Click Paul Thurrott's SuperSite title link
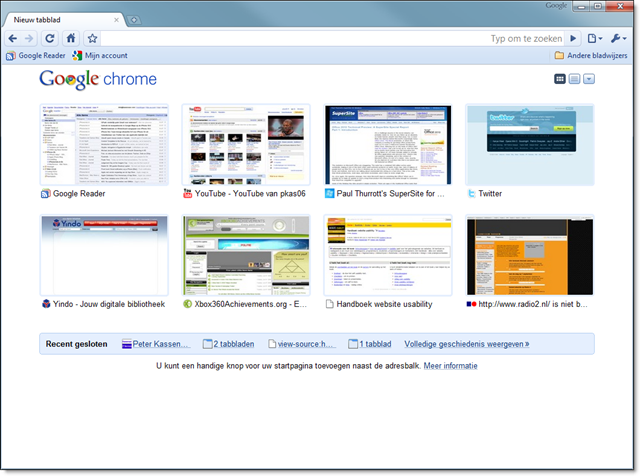Viewport: 640px width, 476px height. [391, 194]
